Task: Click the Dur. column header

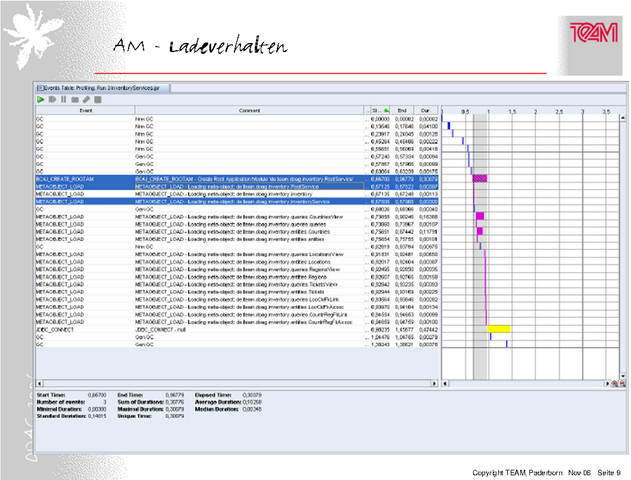Action: (426, 110)
